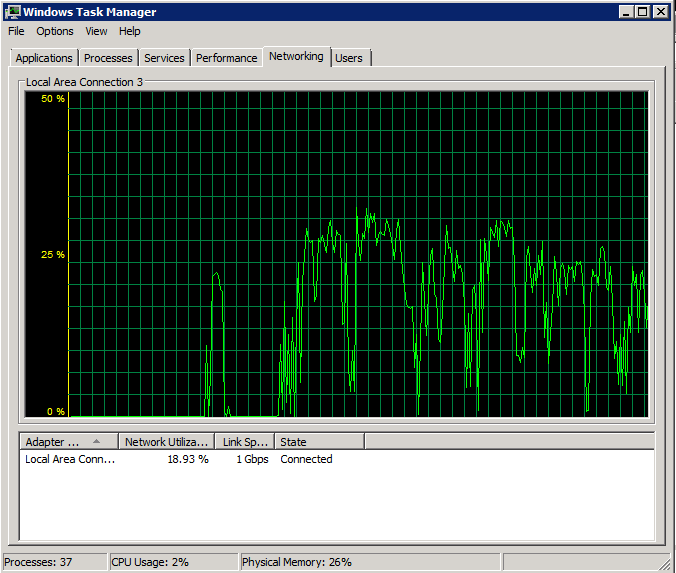
Task: Maximize the Task Manager window
Action: 642,12
